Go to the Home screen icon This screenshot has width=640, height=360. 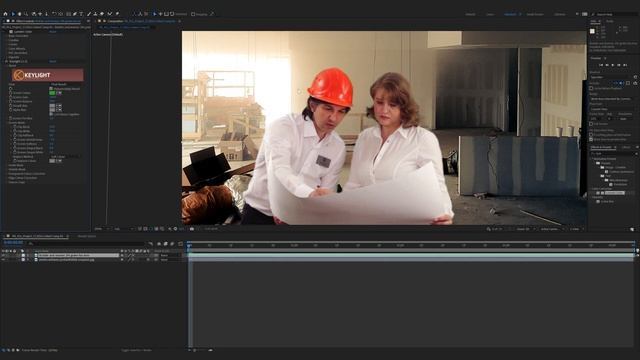click(5, 14)
